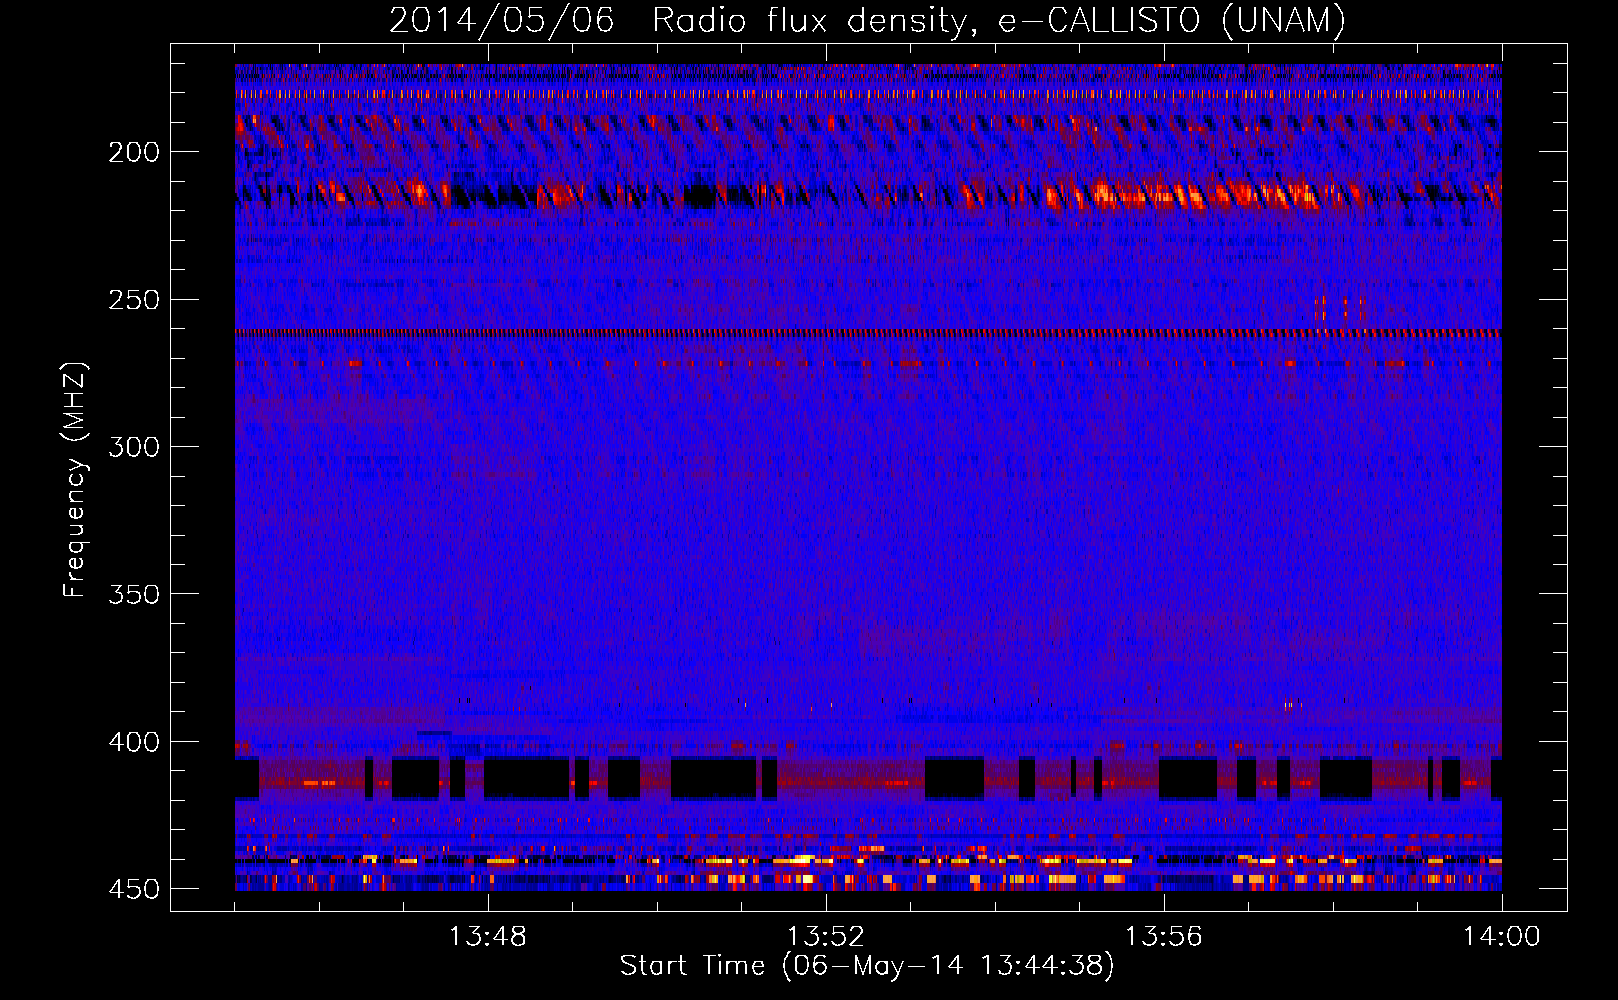Click the 450 frequency tick label
Image resolution: width=1618 pixels, height=1000 pixels.
pyautogui.click(x=134, y=889)
